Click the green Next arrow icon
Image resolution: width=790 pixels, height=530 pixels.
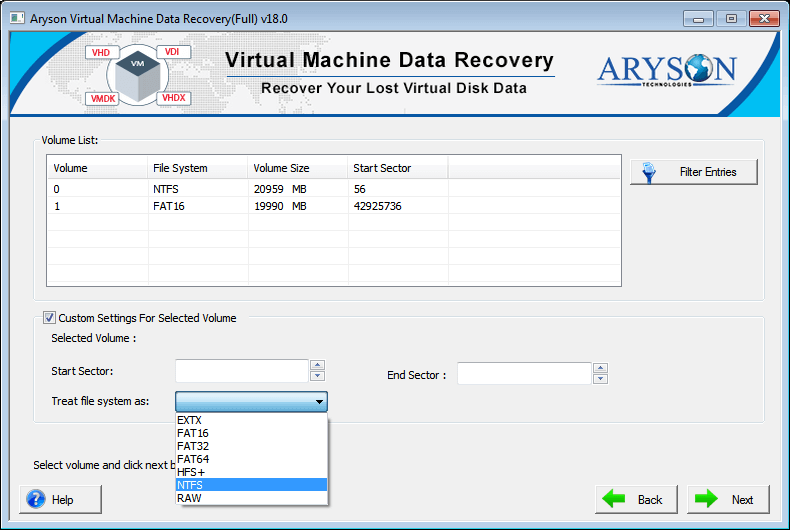pos(706,499)
